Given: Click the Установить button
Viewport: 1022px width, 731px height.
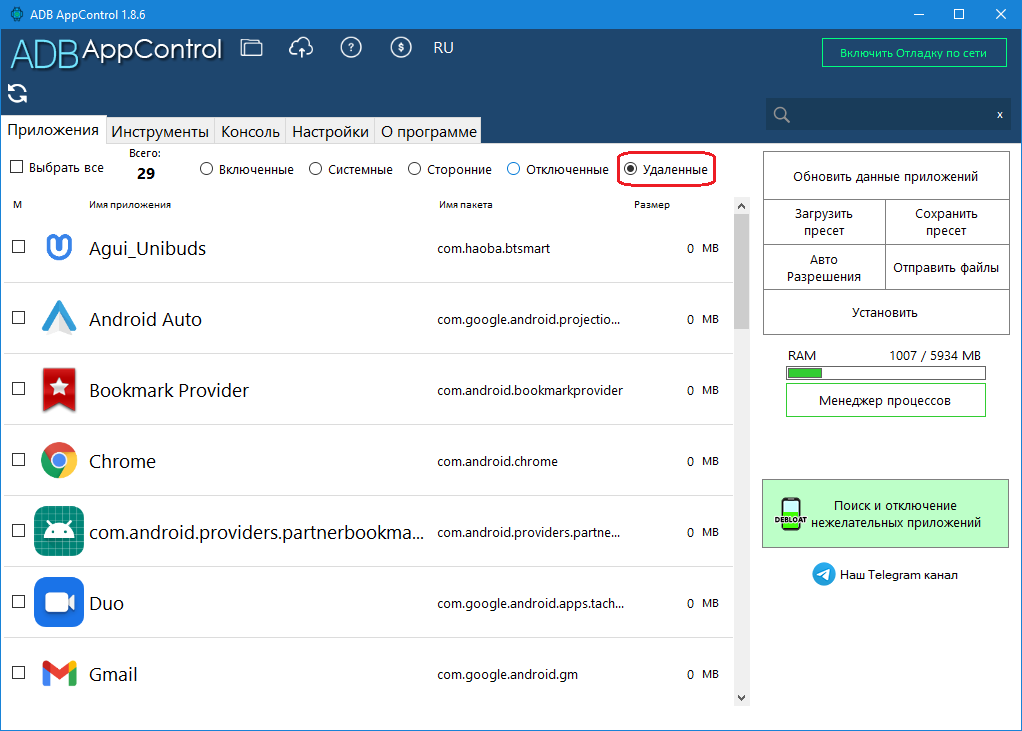Looking at the screenshot, I should point(886,312).
